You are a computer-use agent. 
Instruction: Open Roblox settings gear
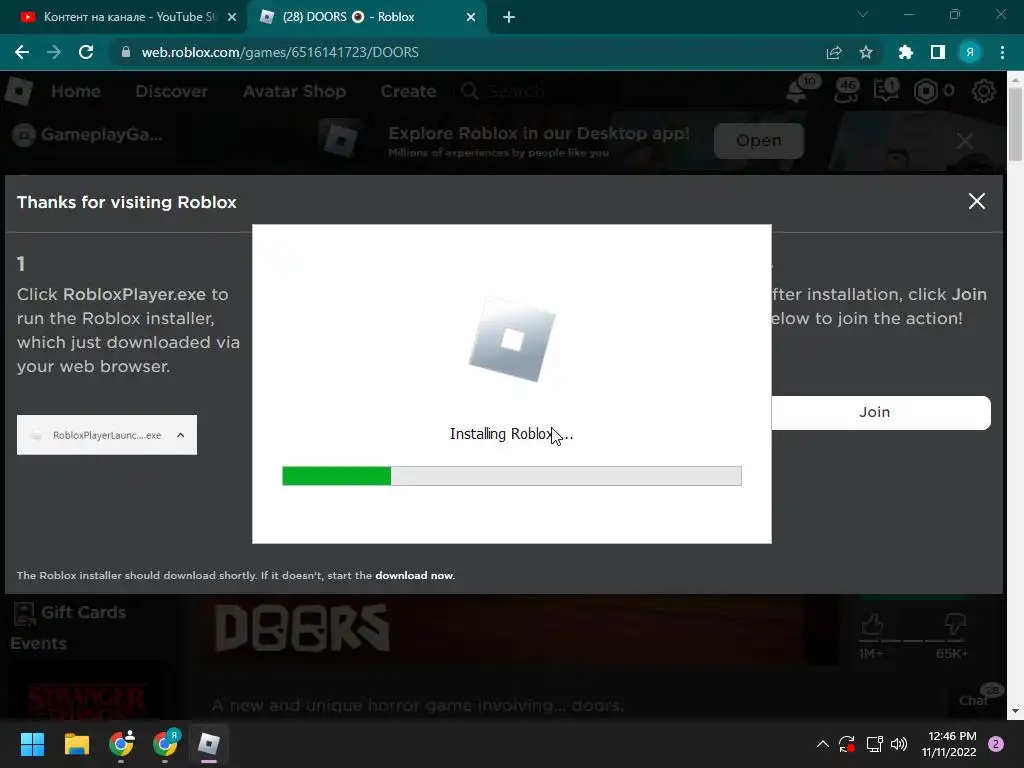984,91
